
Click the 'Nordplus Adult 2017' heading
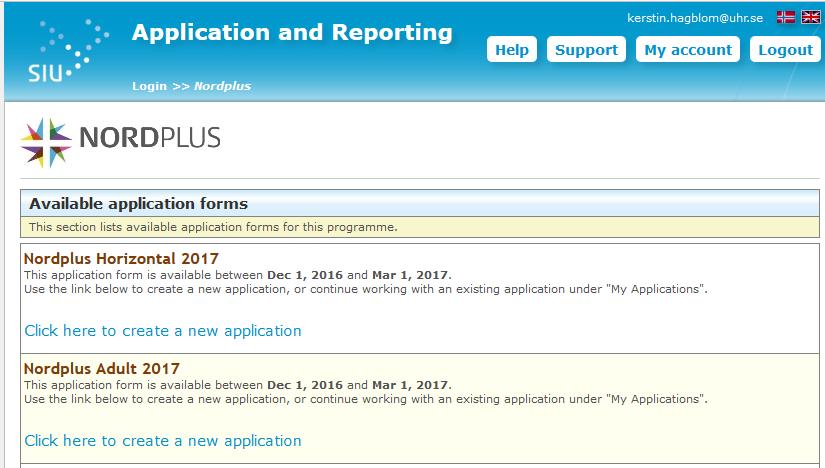(102, 369)
